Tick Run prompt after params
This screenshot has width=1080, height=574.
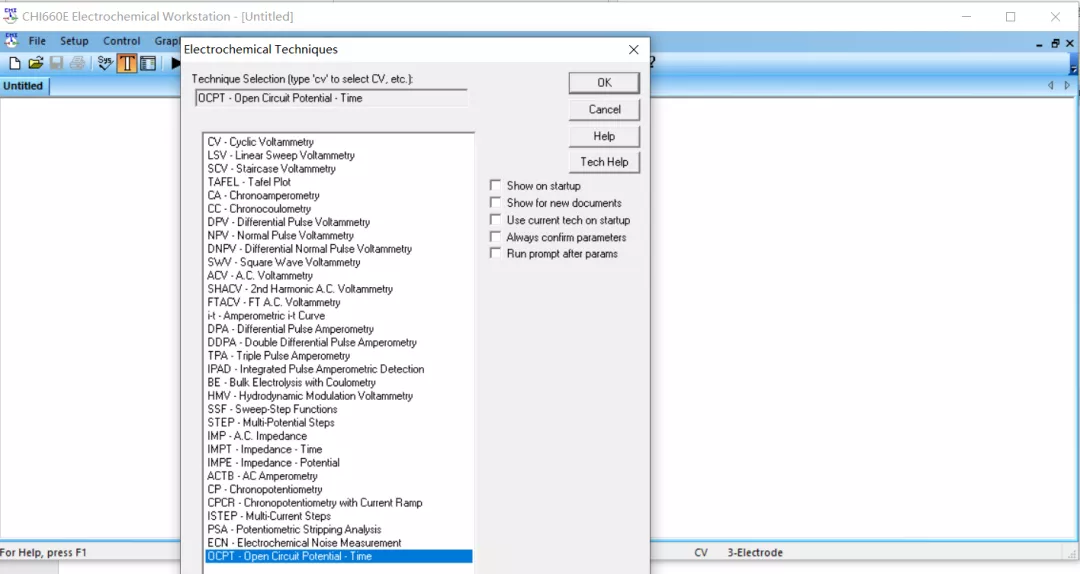pyautogui.click(x=495, y=254)
